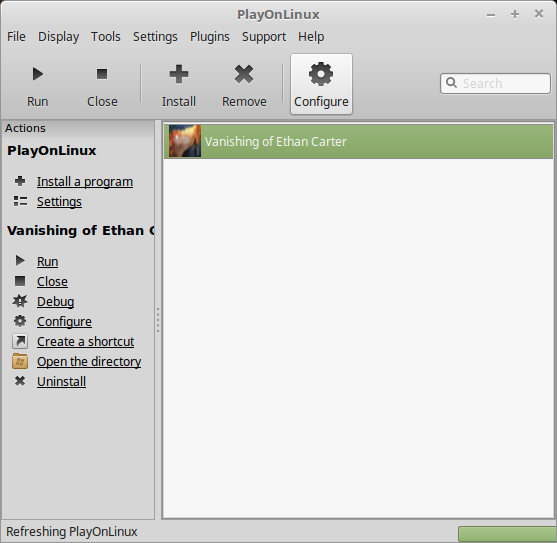The height and width of the screenshot is (543, 557).
Task: Click the Install a program link
Action: coord(85,181)
